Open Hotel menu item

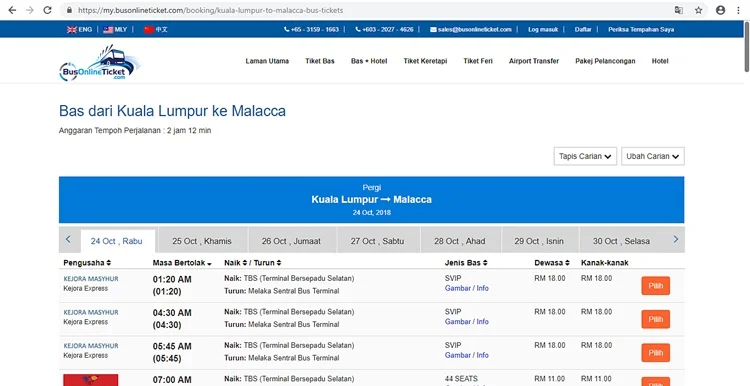(660, 61)
